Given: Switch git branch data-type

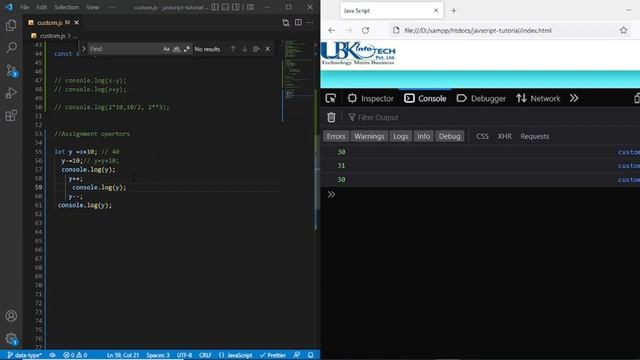Looking at the screenshot, I should (25, 355).
